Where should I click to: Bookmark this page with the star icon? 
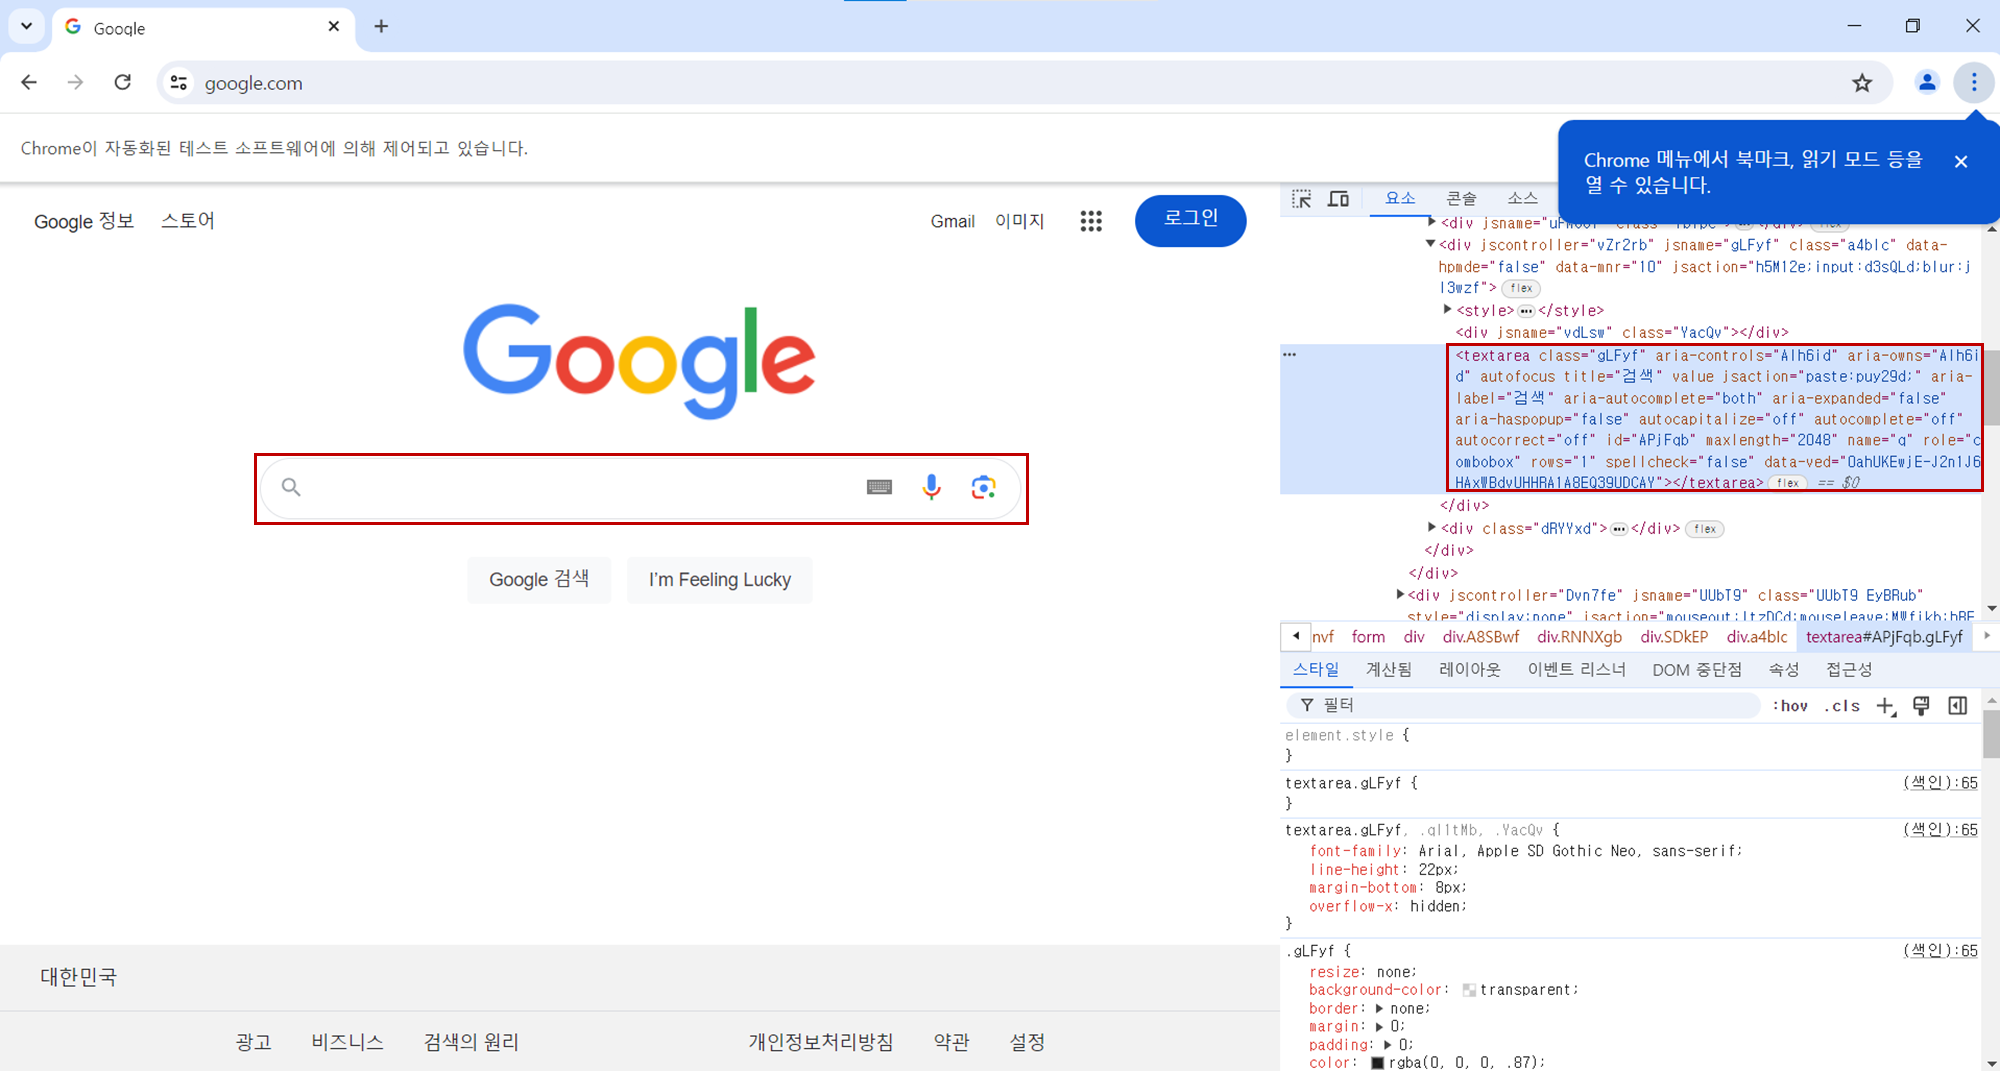(x=1861, y=83)
